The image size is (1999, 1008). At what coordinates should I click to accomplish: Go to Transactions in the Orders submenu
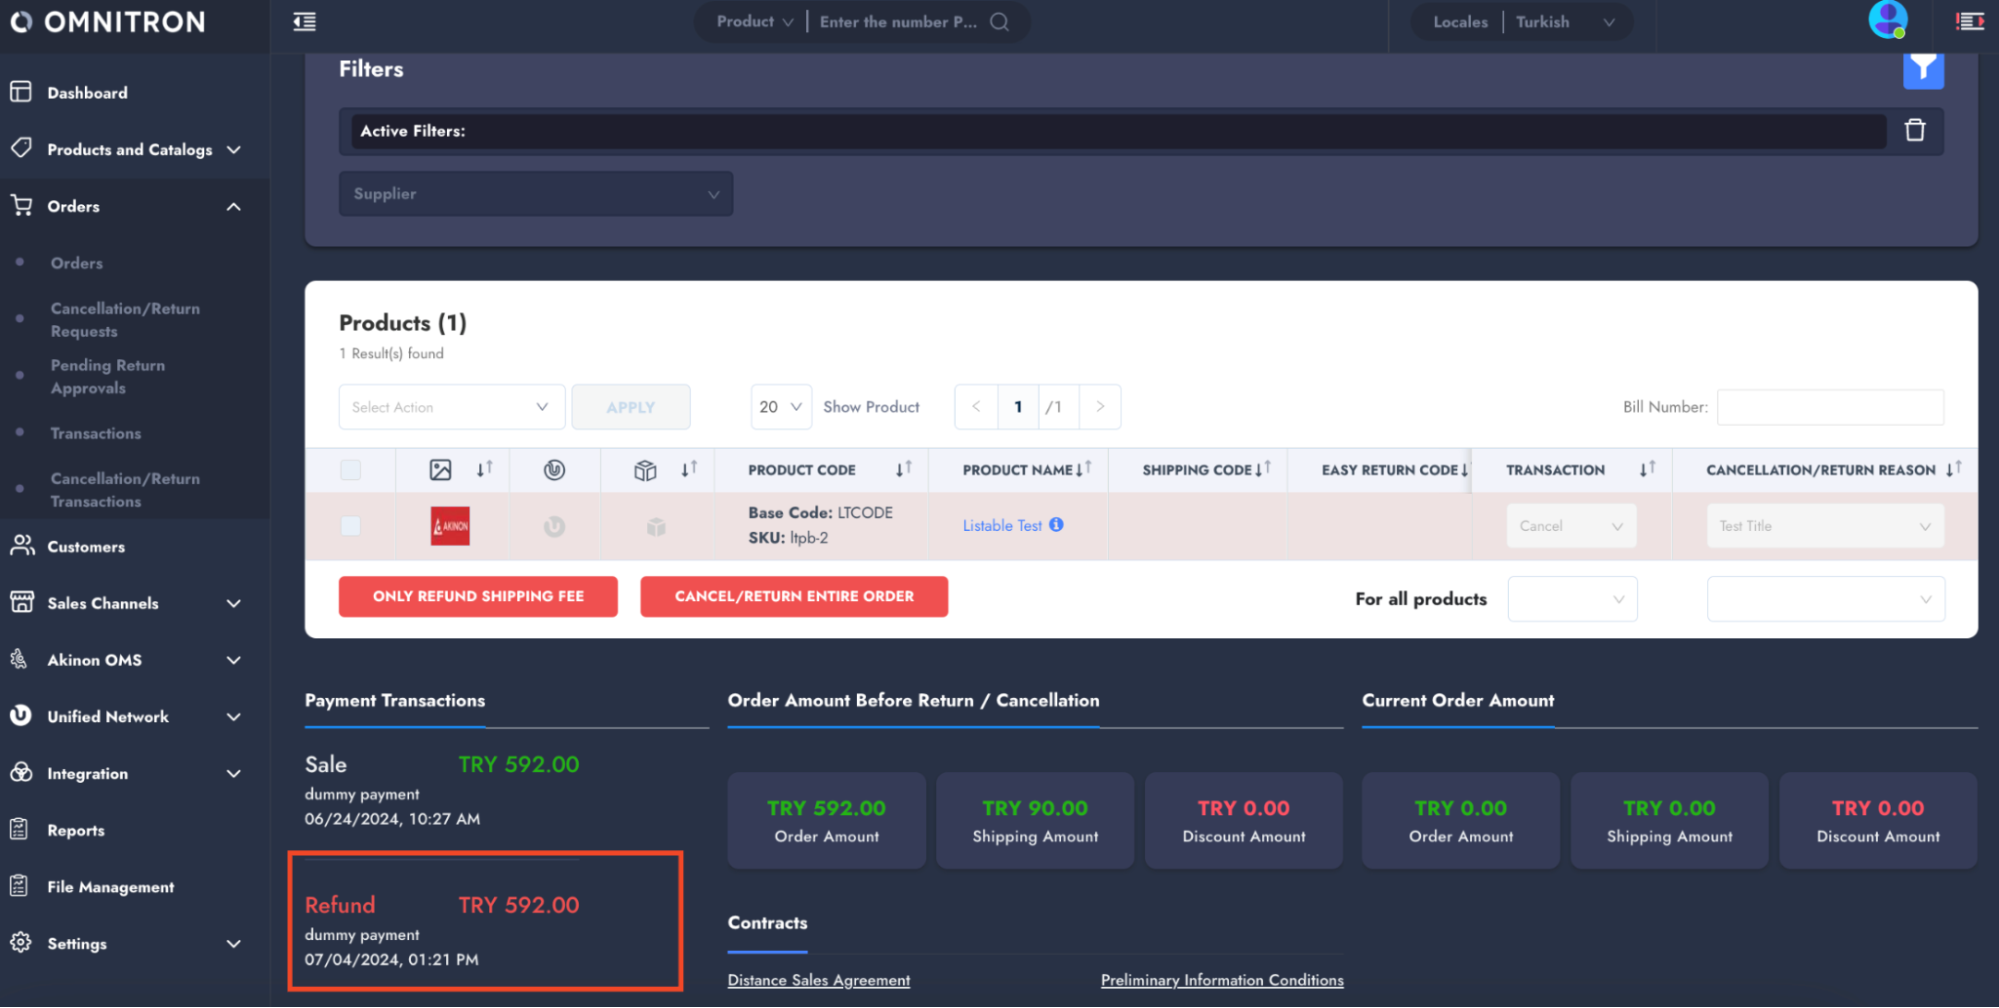pos(96,433)
